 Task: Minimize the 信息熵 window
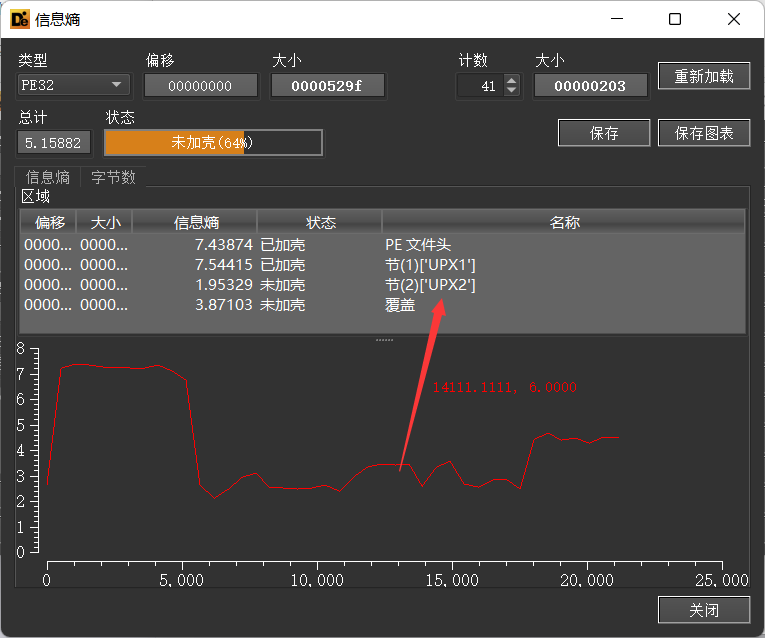tap(617, 19)
